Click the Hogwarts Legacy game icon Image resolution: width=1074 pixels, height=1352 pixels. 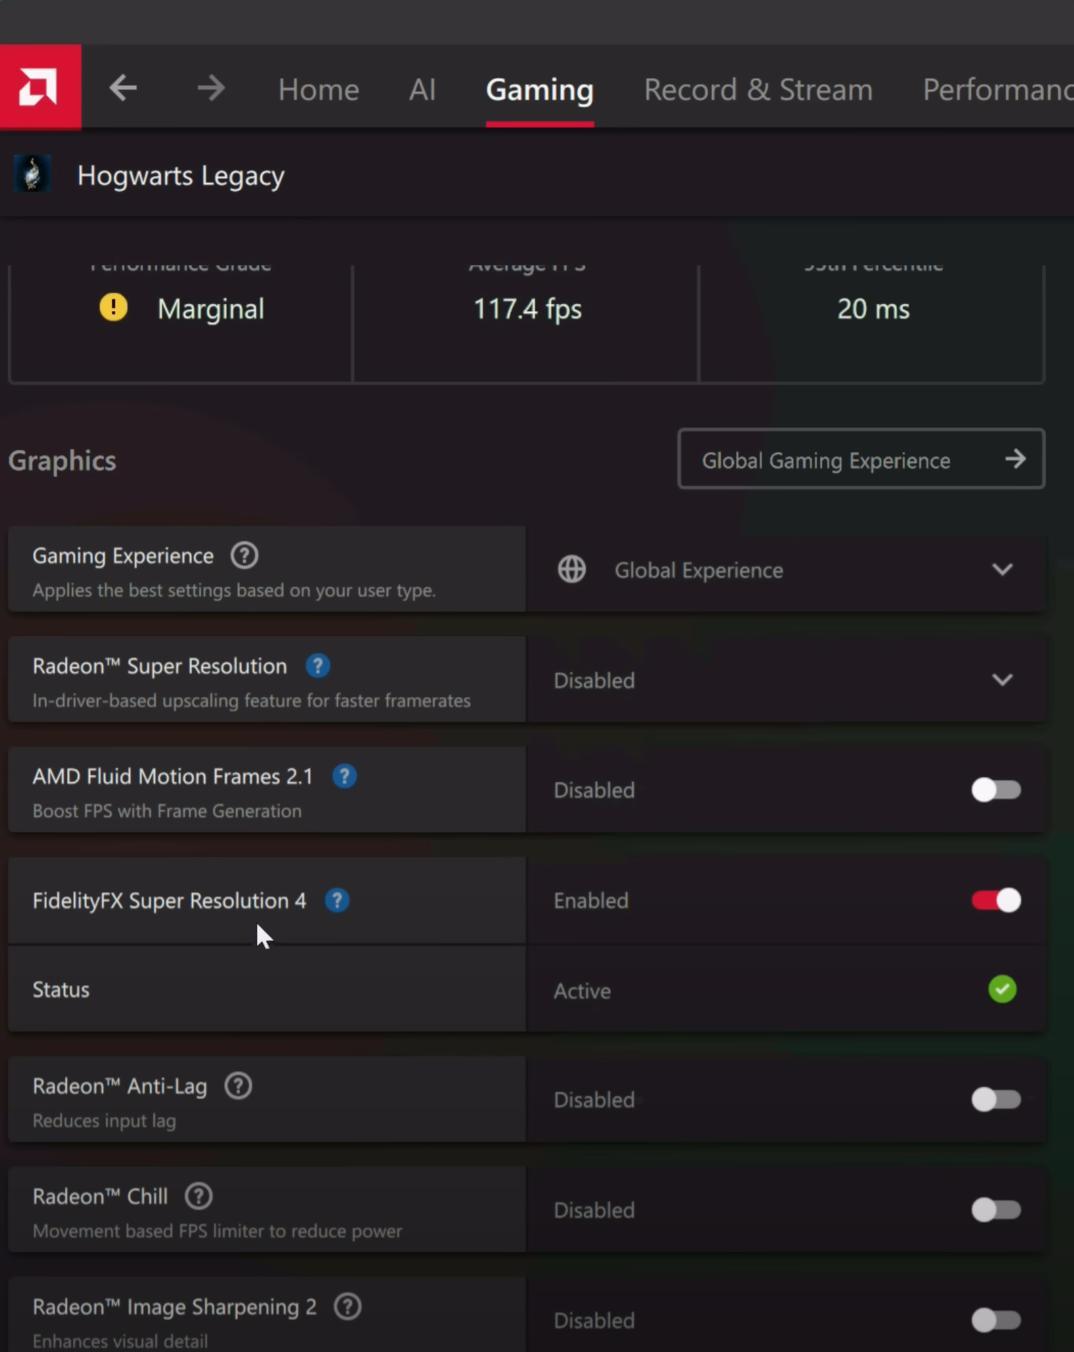click(x=32, y=175)
